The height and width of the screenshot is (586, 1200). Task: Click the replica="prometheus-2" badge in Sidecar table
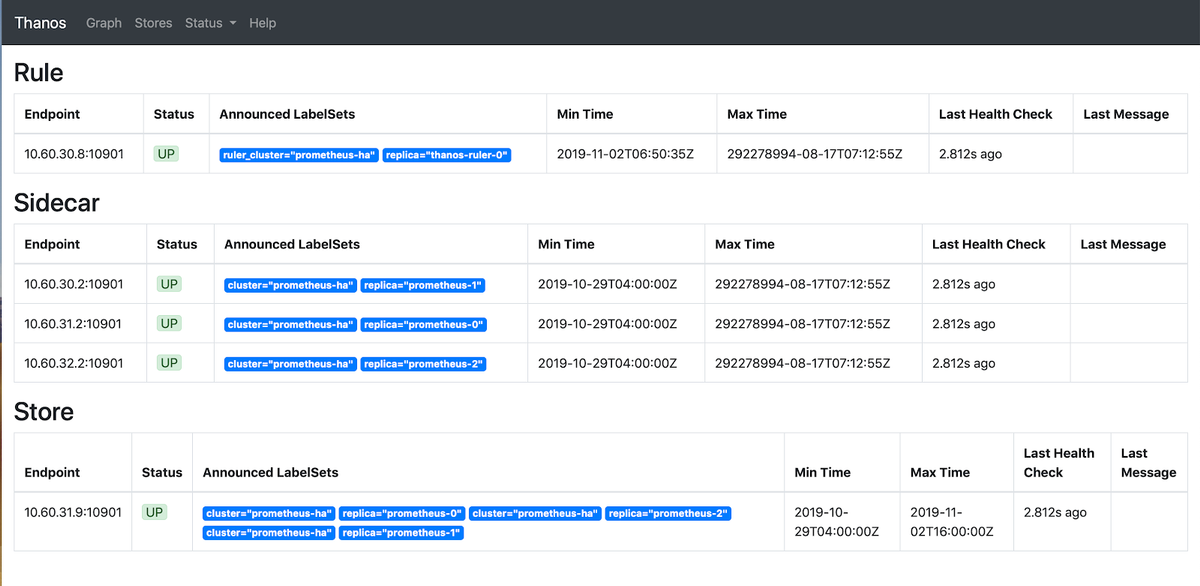click(423, 364)
